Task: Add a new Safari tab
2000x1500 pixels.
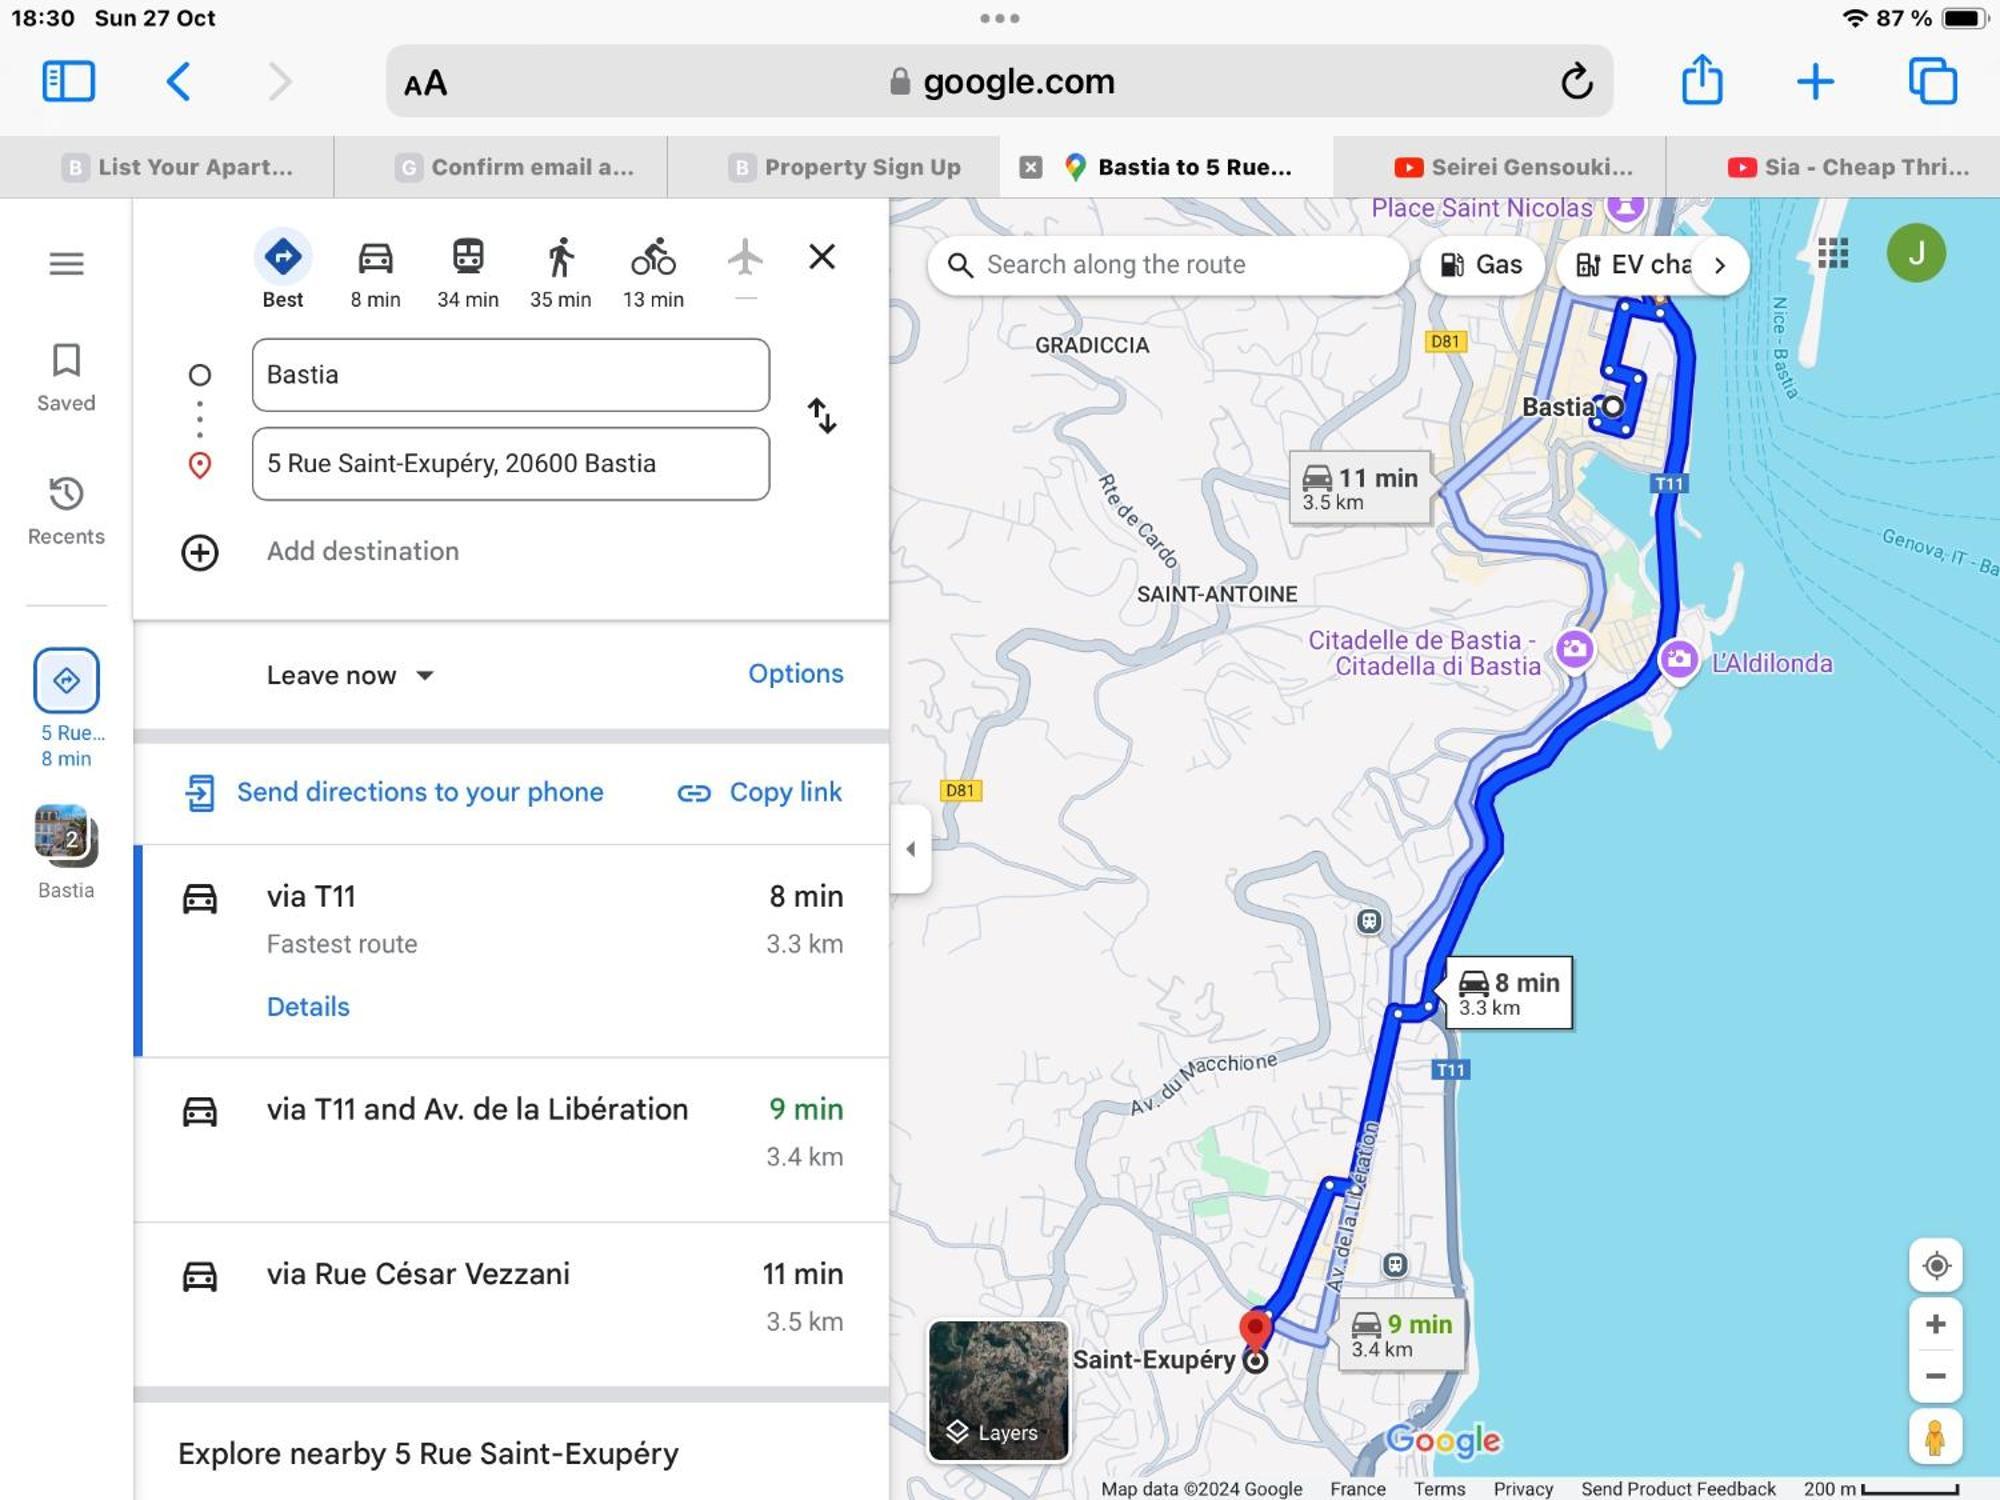Action: (x=1815, y=81)
